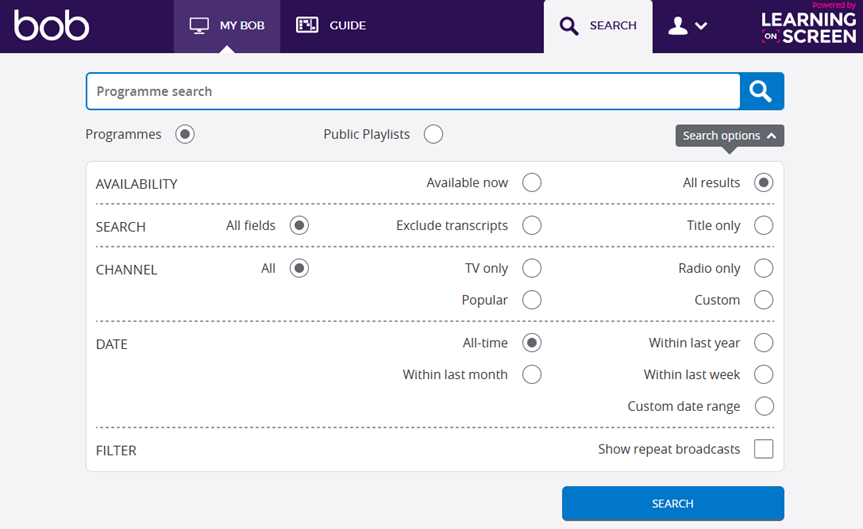
Task: Choose Title only search option
Action: pyautogui.click(x=764, y=226)
